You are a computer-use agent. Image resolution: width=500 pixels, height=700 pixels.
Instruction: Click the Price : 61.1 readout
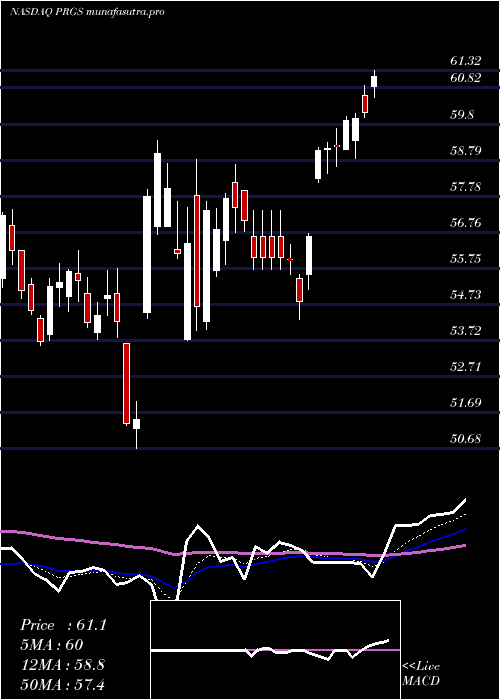pyautogui.click(x=63, y=625)
